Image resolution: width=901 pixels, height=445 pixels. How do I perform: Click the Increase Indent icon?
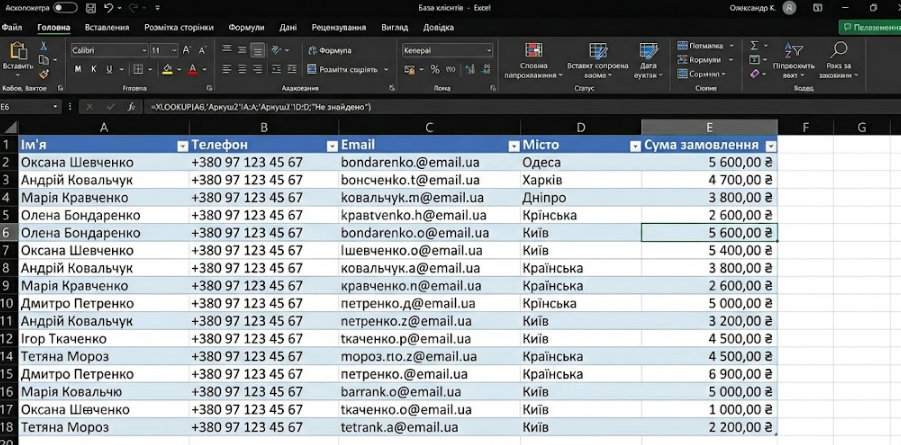click(292, 70)
